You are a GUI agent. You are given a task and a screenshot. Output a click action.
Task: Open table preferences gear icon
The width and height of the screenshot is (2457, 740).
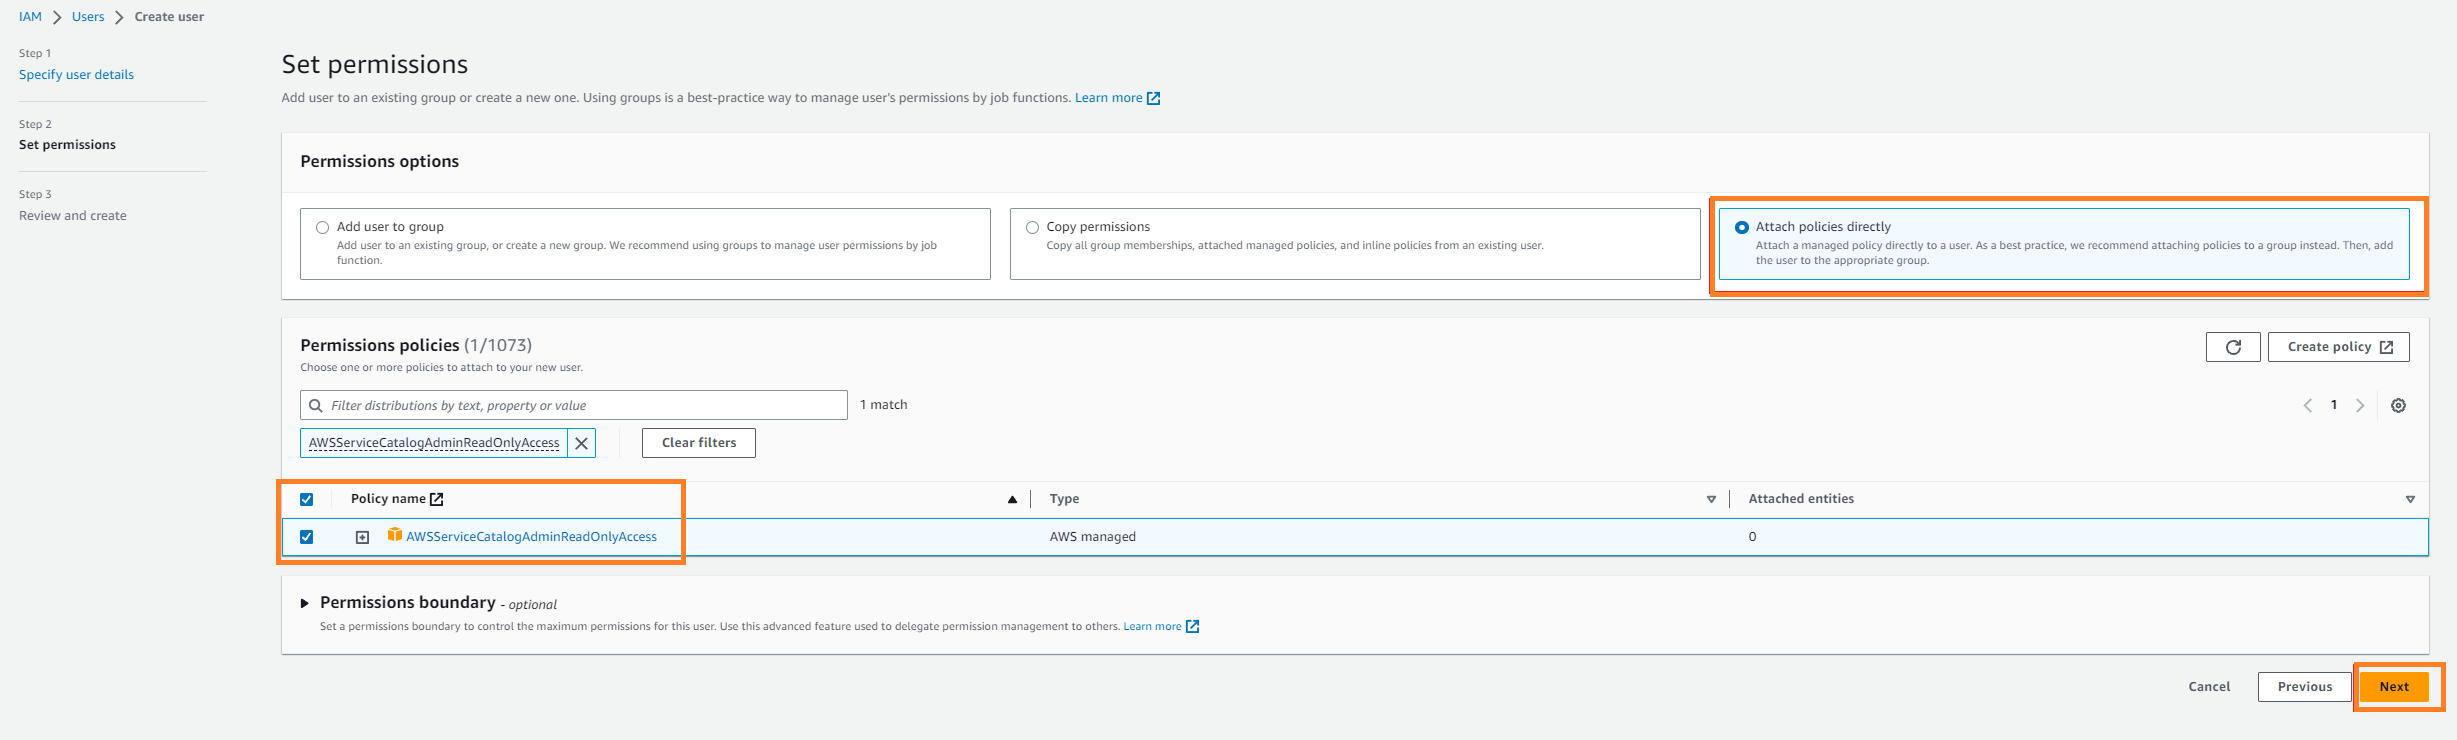pos(2398,405)
